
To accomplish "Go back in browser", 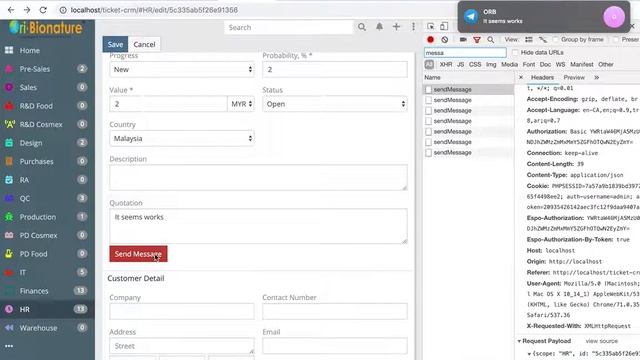I will [11, 10].
